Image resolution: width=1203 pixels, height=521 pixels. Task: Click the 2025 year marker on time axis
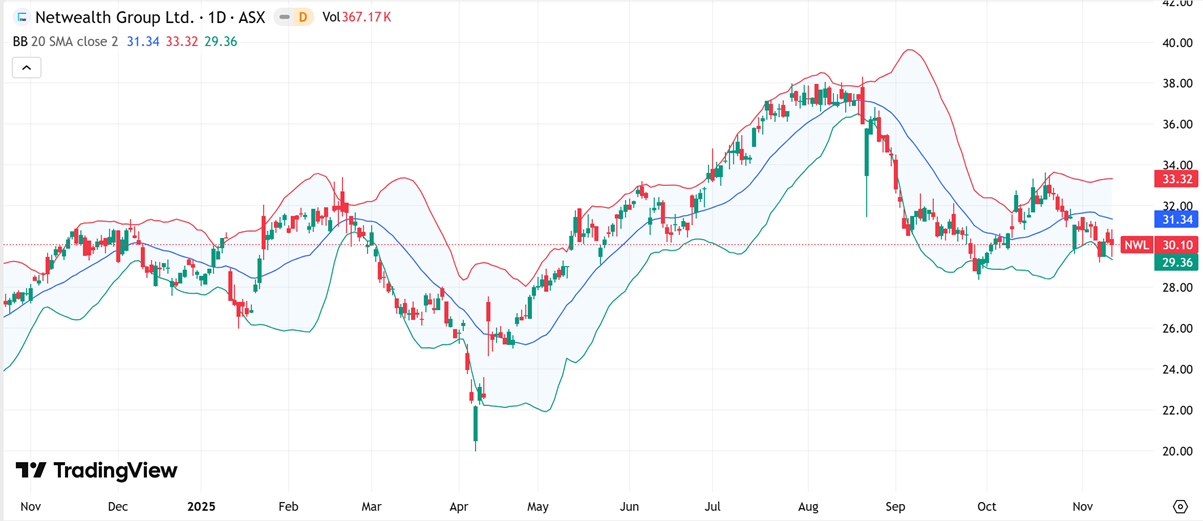tap(202, 507)
